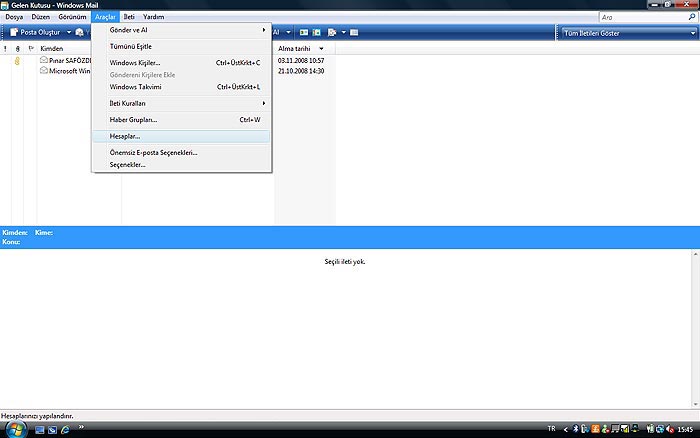This screenshot has height=438, width=700.
Task: Select the Microsoft Win message row
Action: [70, 71]
